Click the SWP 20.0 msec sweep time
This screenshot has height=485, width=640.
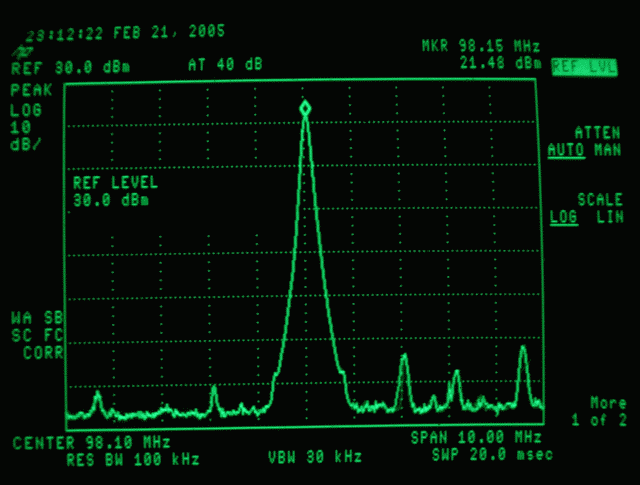click(485, 455)
